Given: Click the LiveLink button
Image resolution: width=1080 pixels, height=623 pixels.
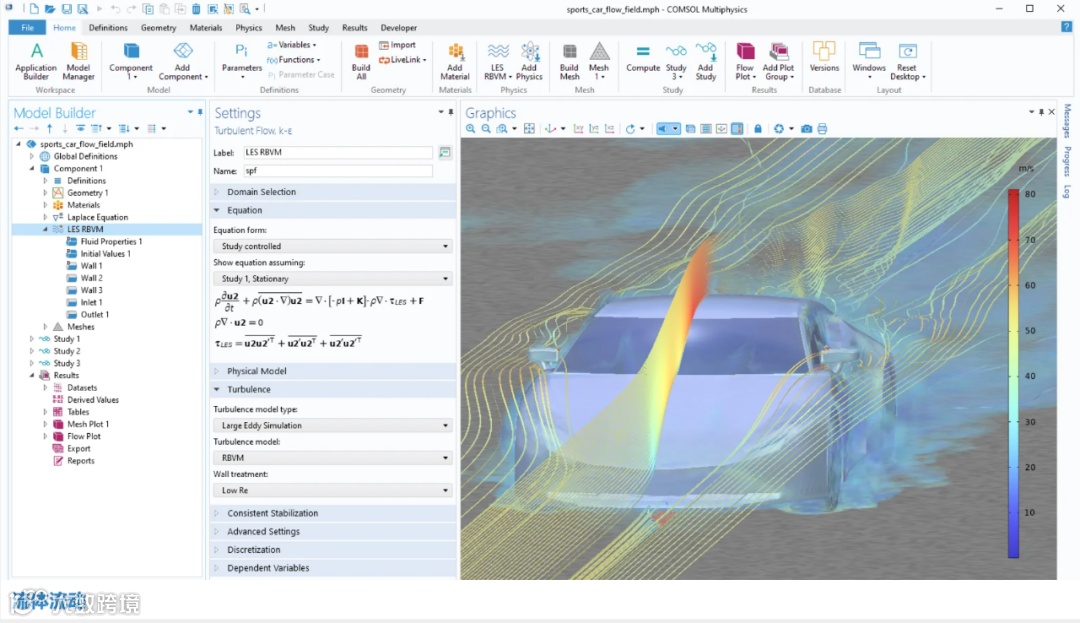Looking at the screenshot, I should (402, 60).
